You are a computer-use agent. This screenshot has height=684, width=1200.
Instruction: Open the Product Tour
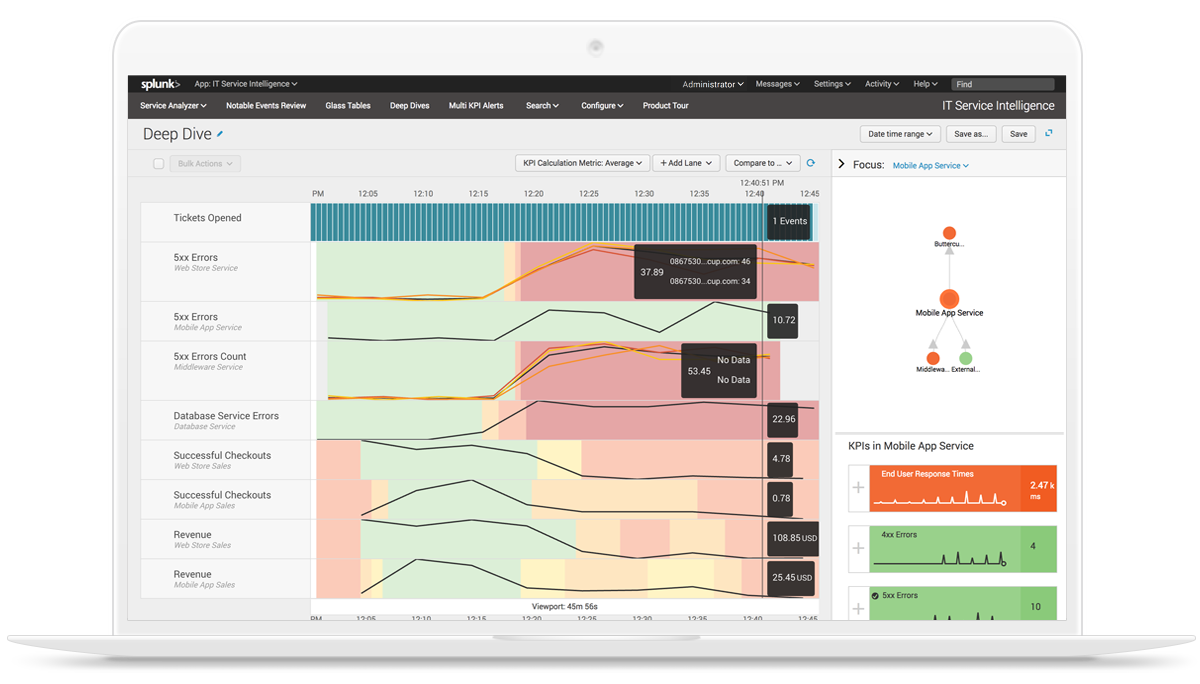666,105
